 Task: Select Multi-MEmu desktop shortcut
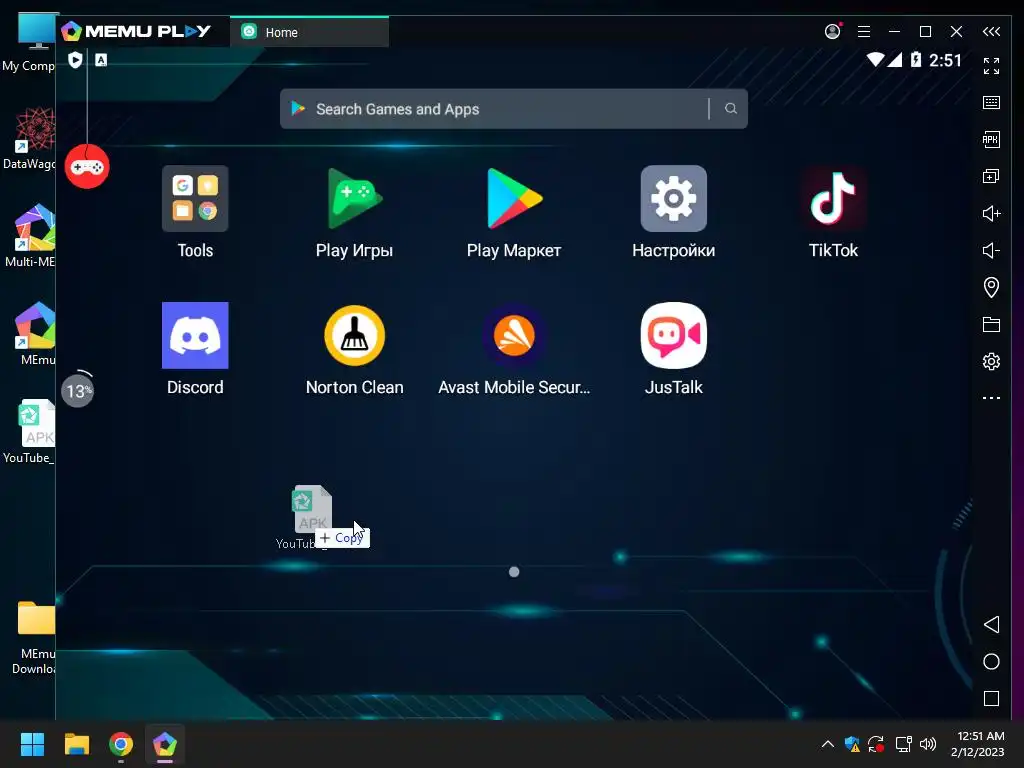[29, 236]
